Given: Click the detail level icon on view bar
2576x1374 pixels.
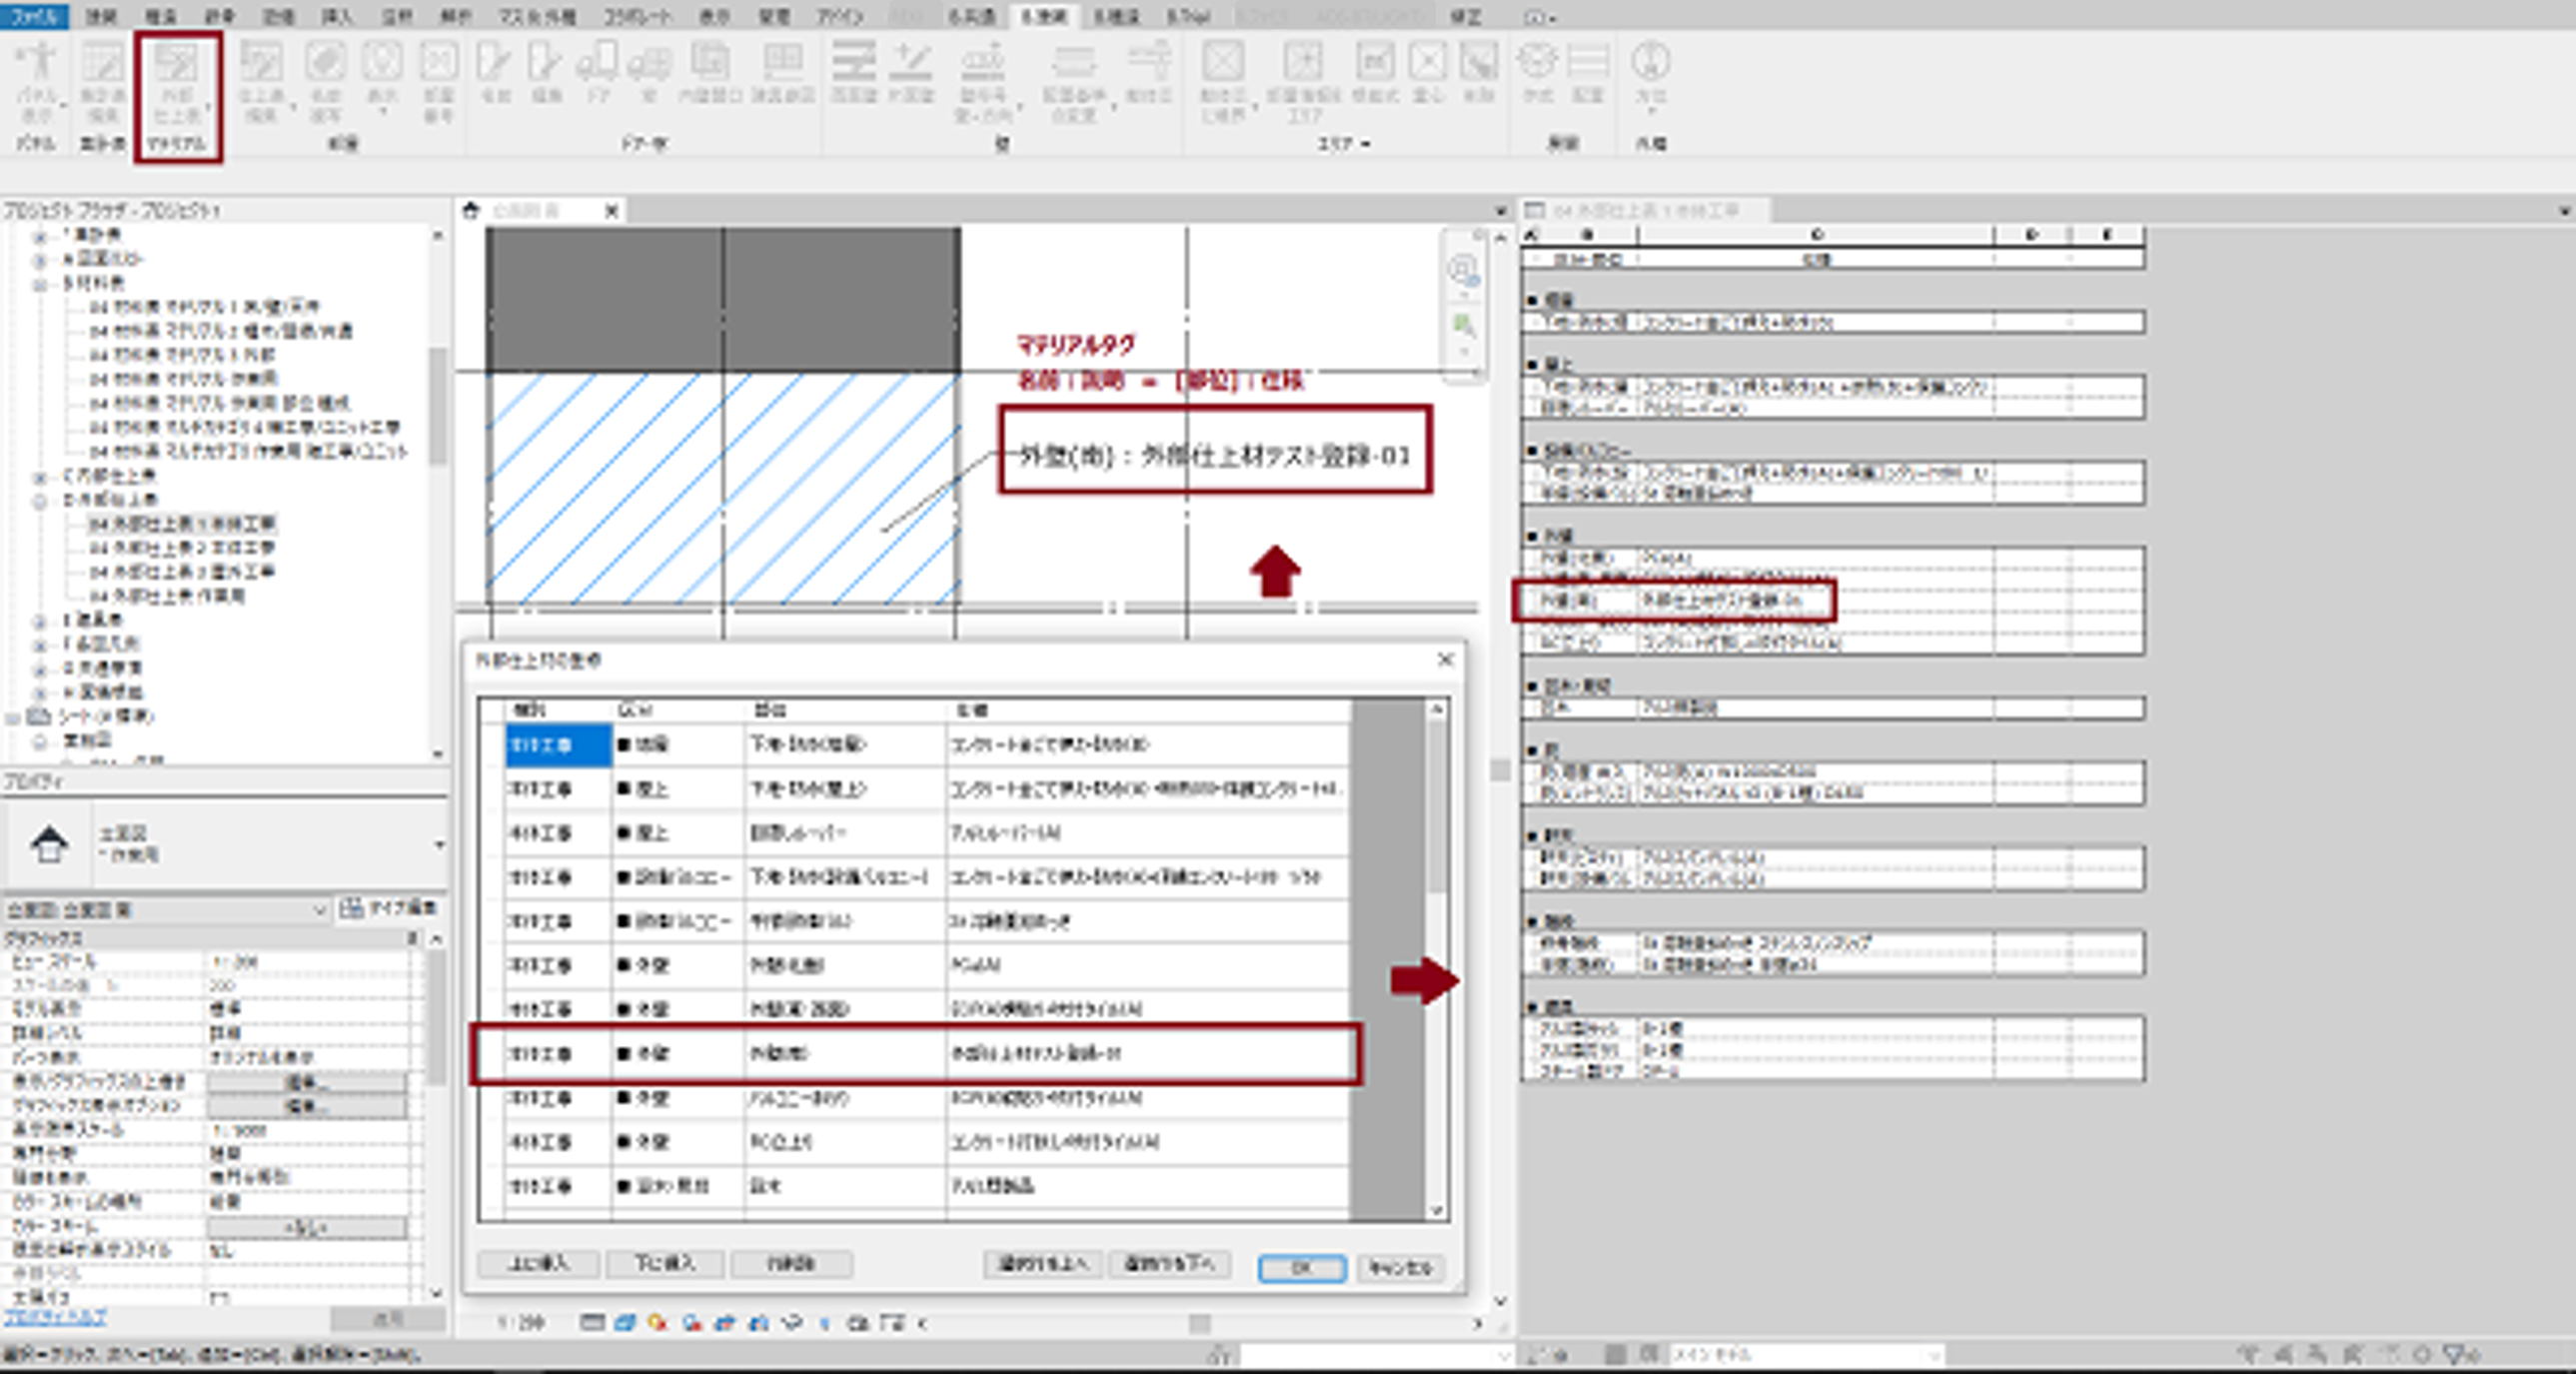Looking at the screenshot, I should click(x=592, y=1323).
